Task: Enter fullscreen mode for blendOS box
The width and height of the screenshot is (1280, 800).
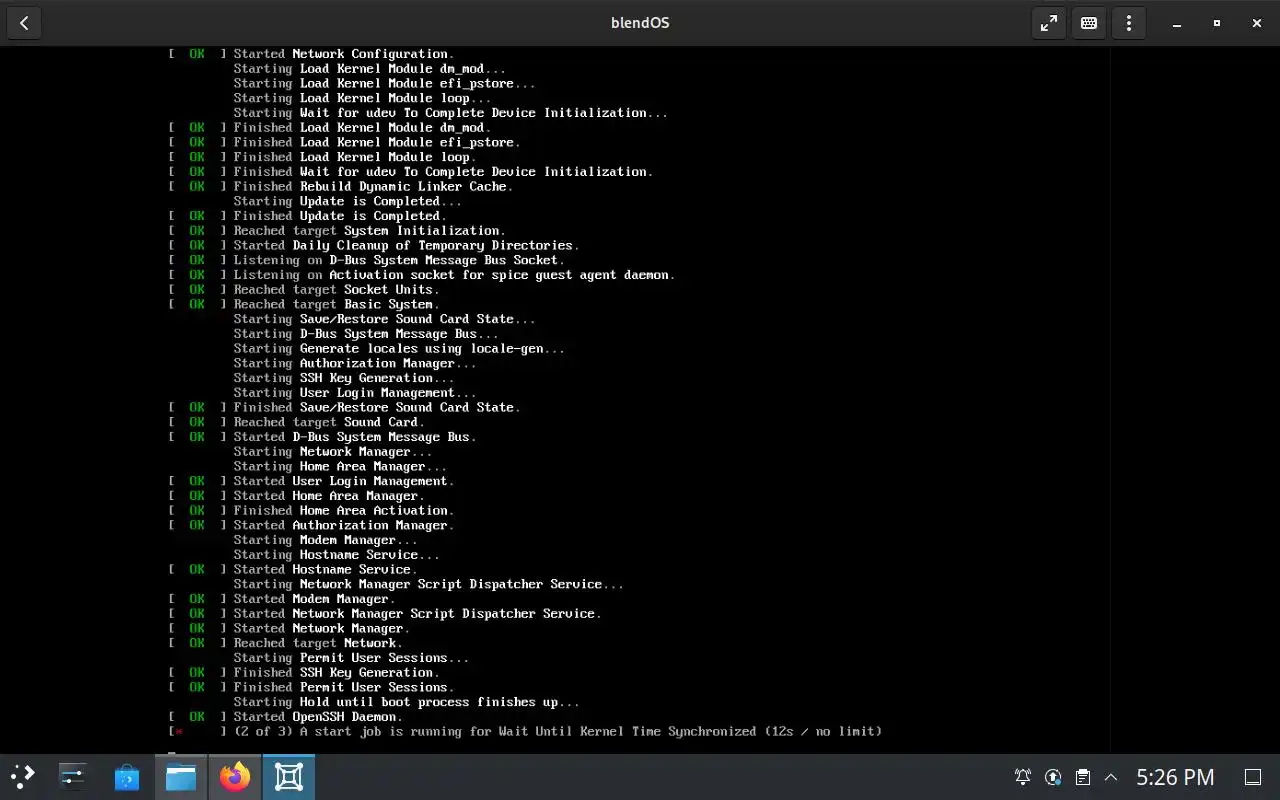Action: (x=1049, y=23)
